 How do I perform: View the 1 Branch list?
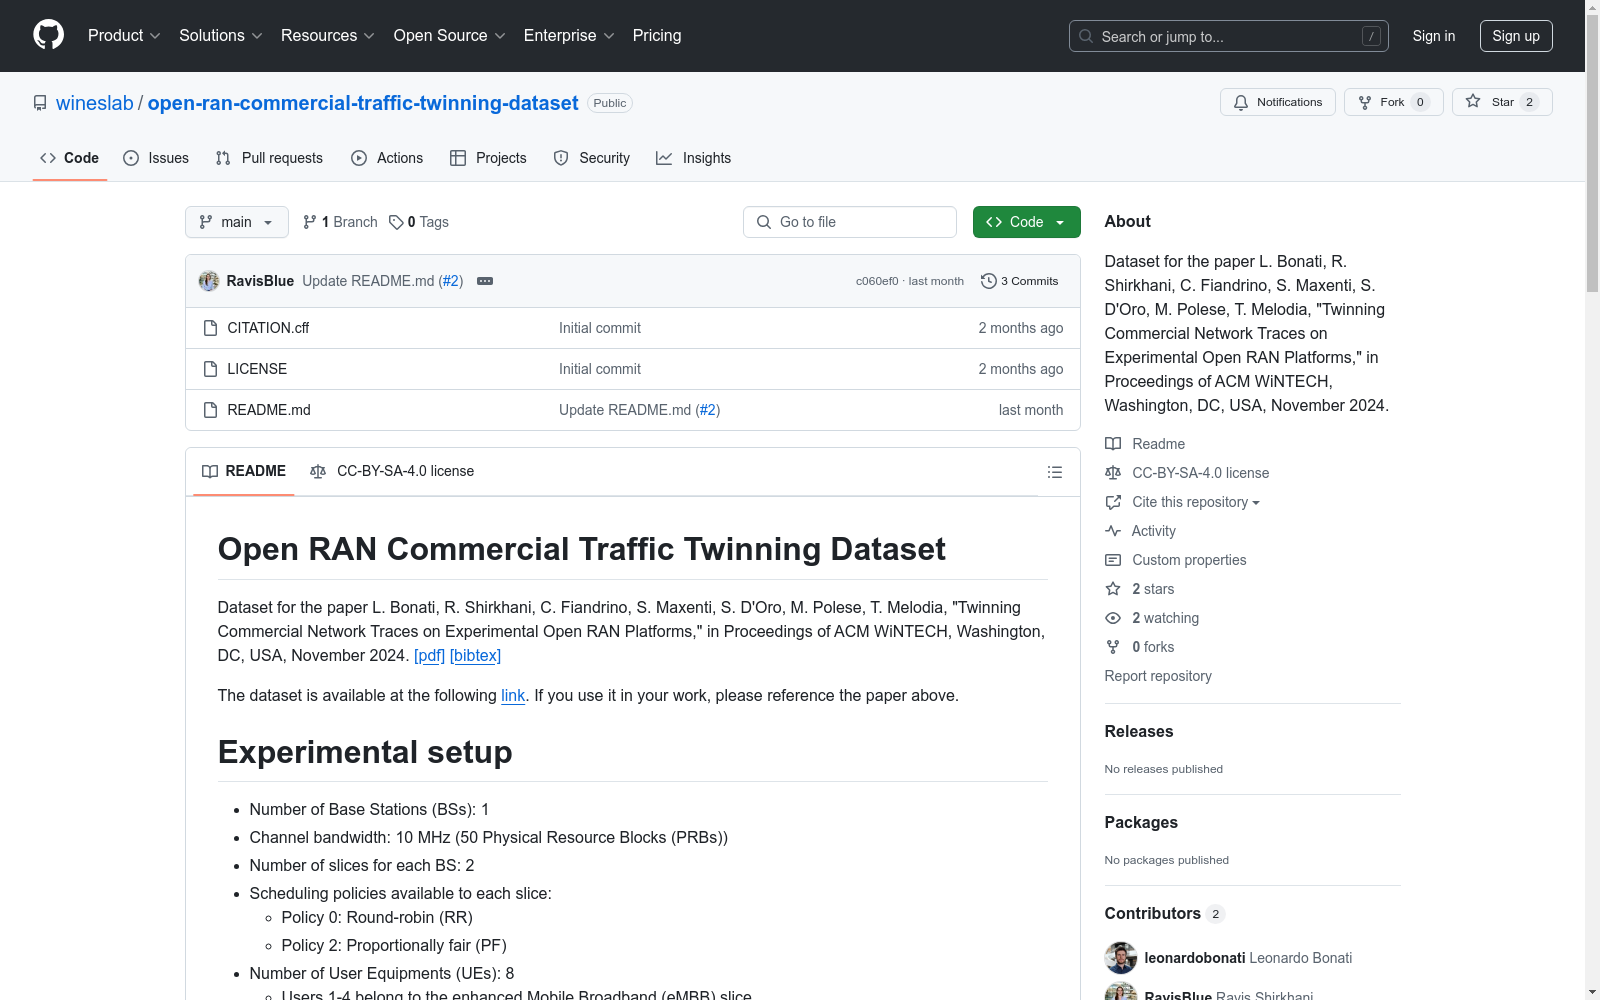[340, 222]
